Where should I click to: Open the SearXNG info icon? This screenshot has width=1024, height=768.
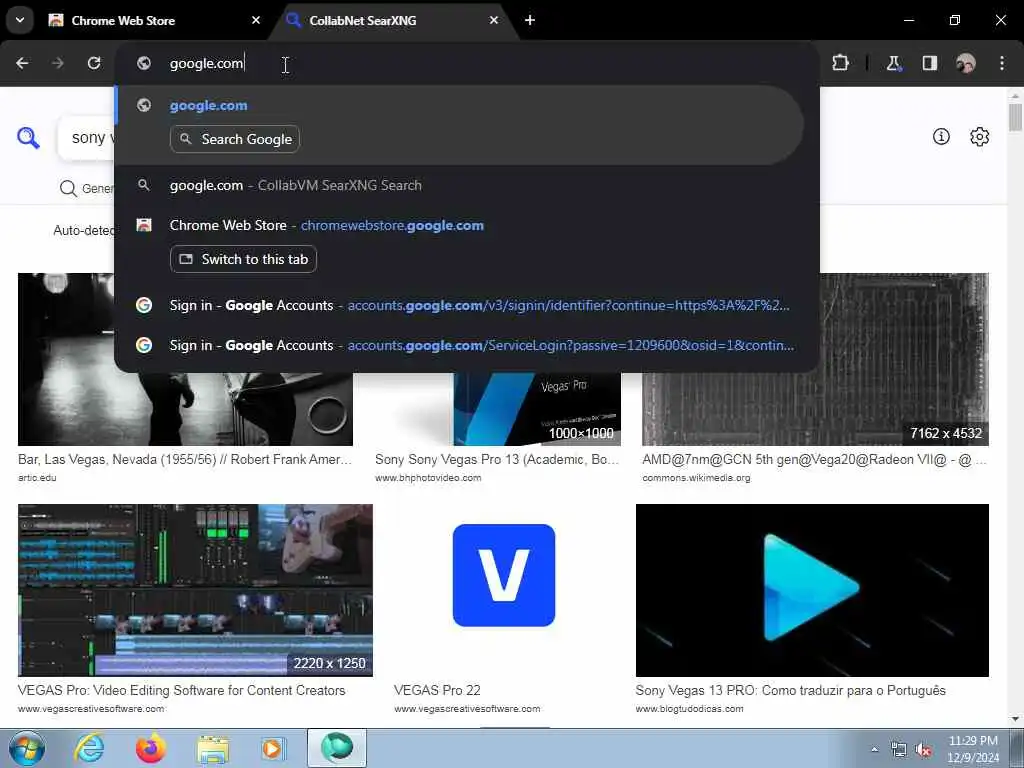click(x=941, y=136)
